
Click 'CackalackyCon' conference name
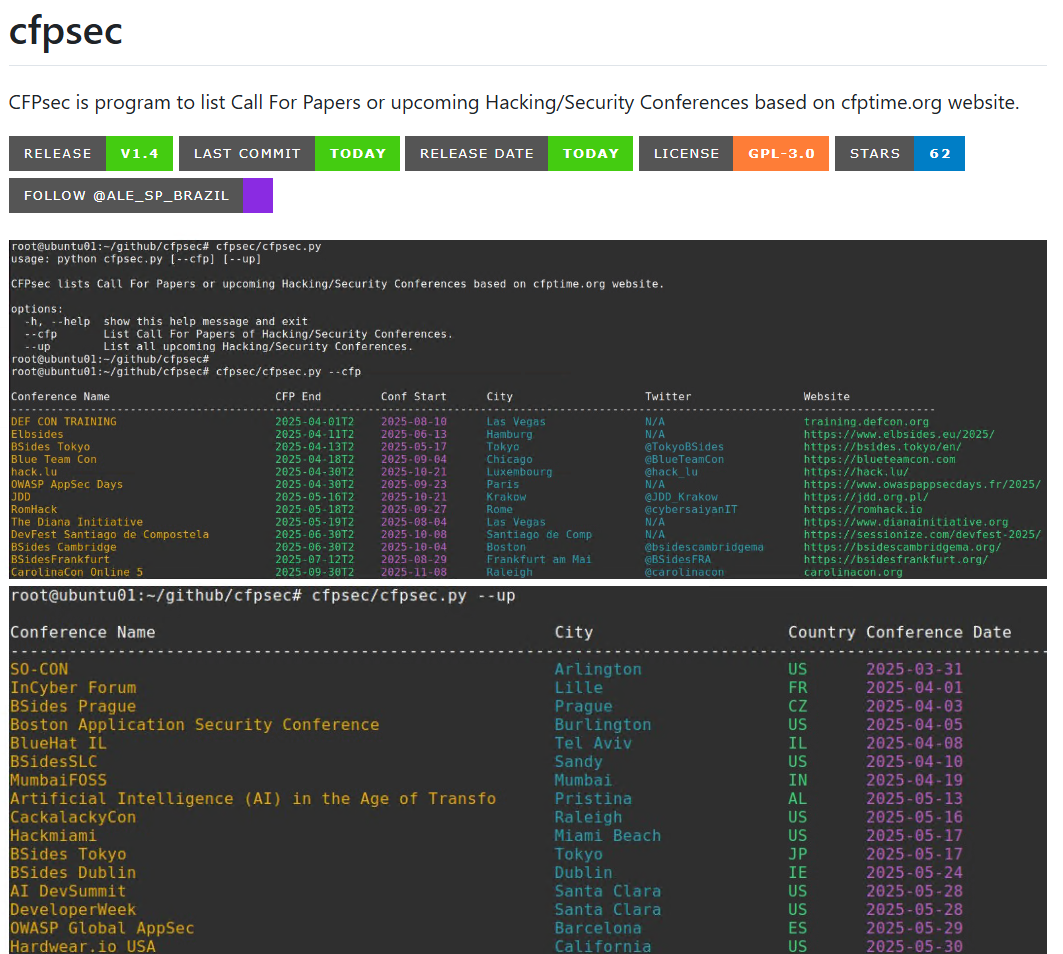pyautogui.click(x=73, y=817)
